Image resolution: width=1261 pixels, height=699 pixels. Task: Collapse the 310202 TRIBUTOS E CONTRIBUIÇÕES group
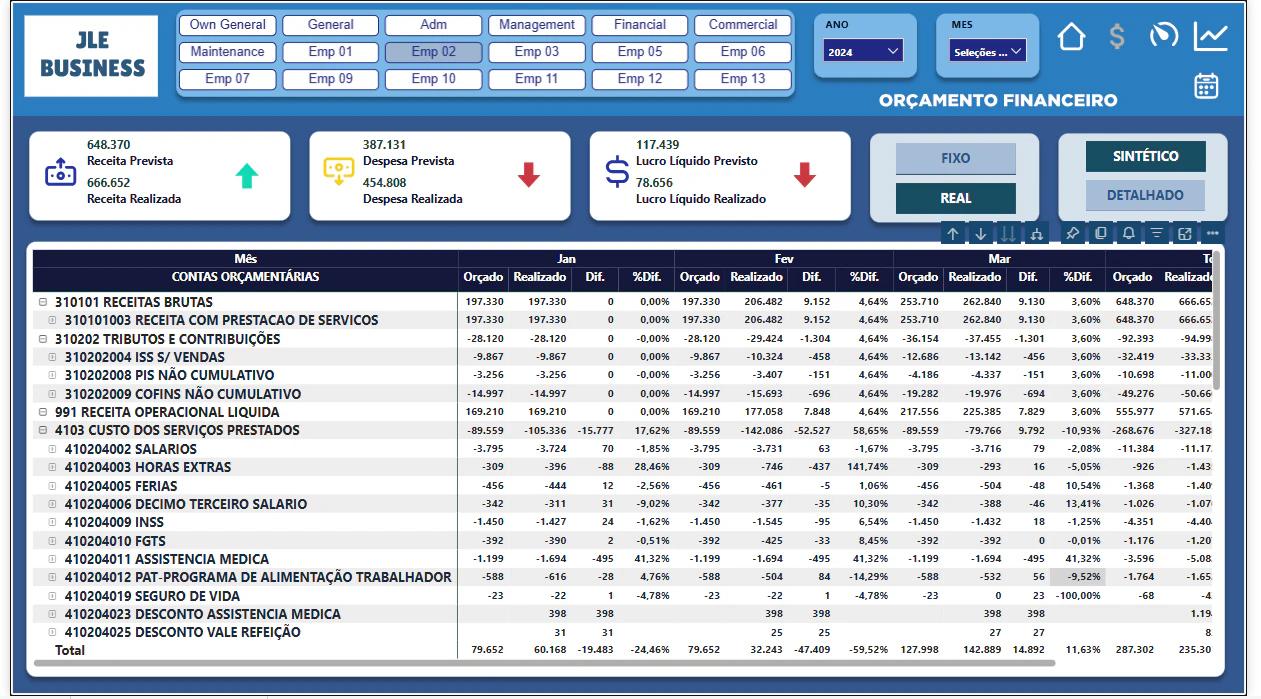click(43, 339)
